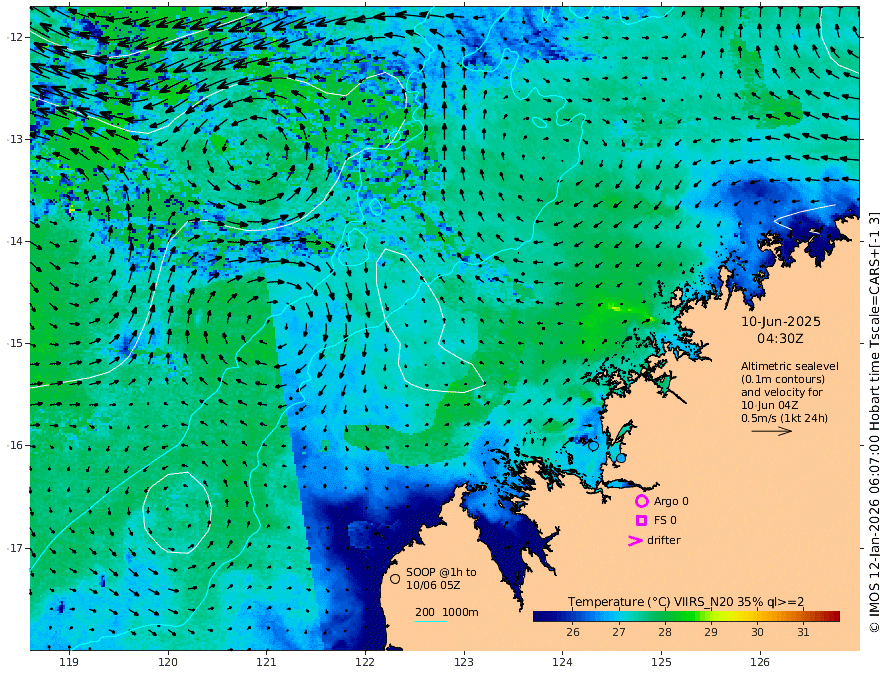Click latitude label -17 on left axis
880x680 pixels.
15,548
